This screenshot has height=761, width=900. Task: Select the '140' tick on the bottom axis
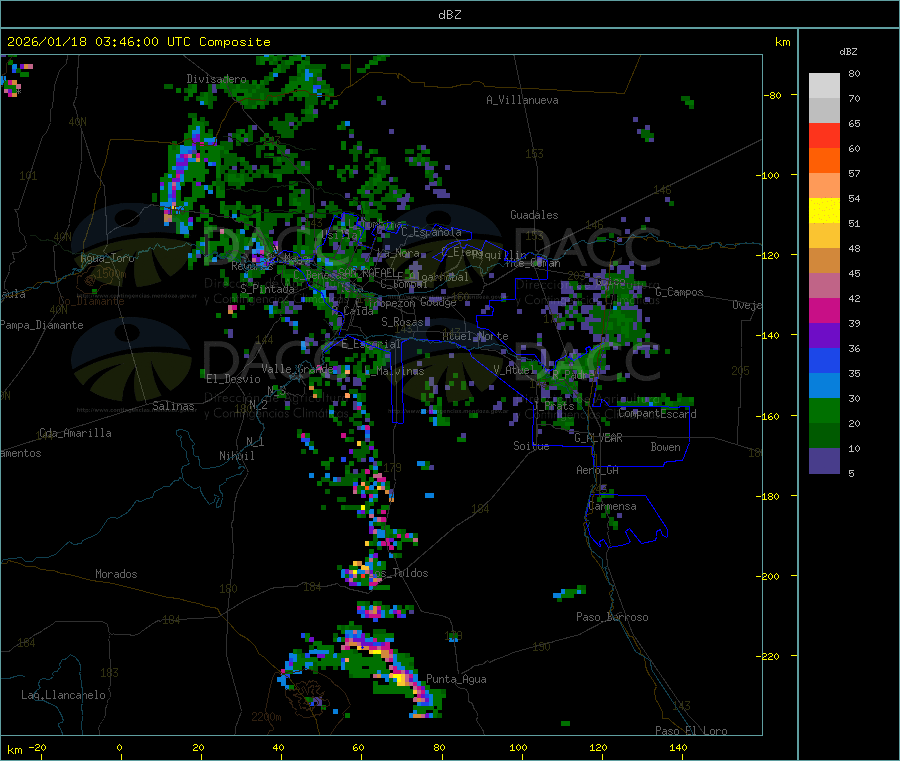(678, 747)
